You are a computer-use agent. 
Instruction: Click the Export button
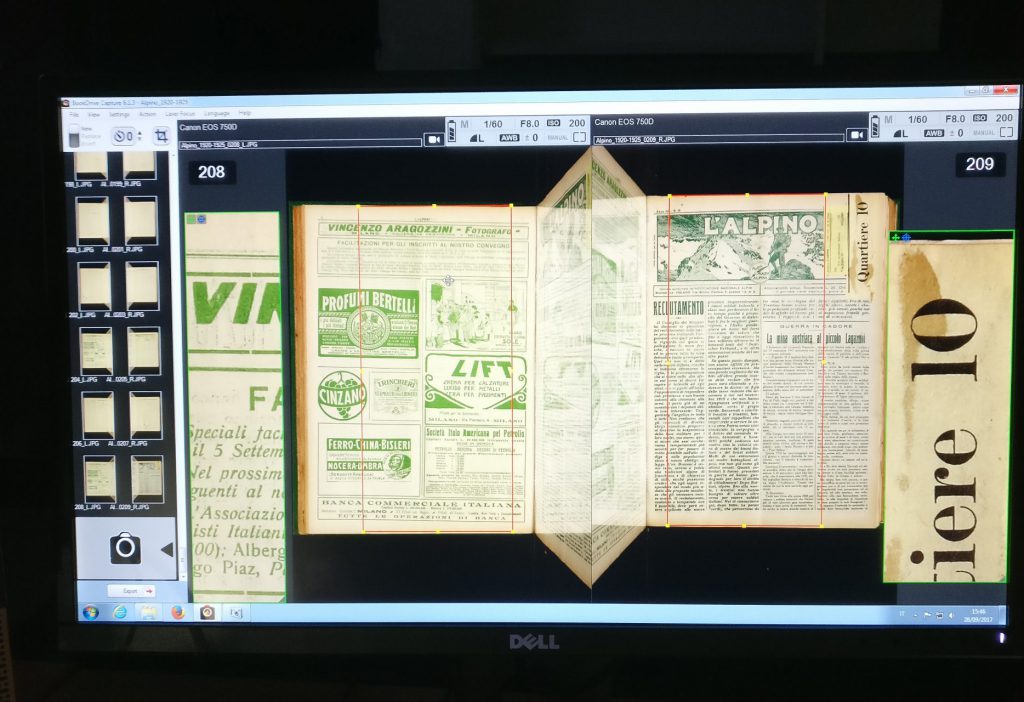131,590
